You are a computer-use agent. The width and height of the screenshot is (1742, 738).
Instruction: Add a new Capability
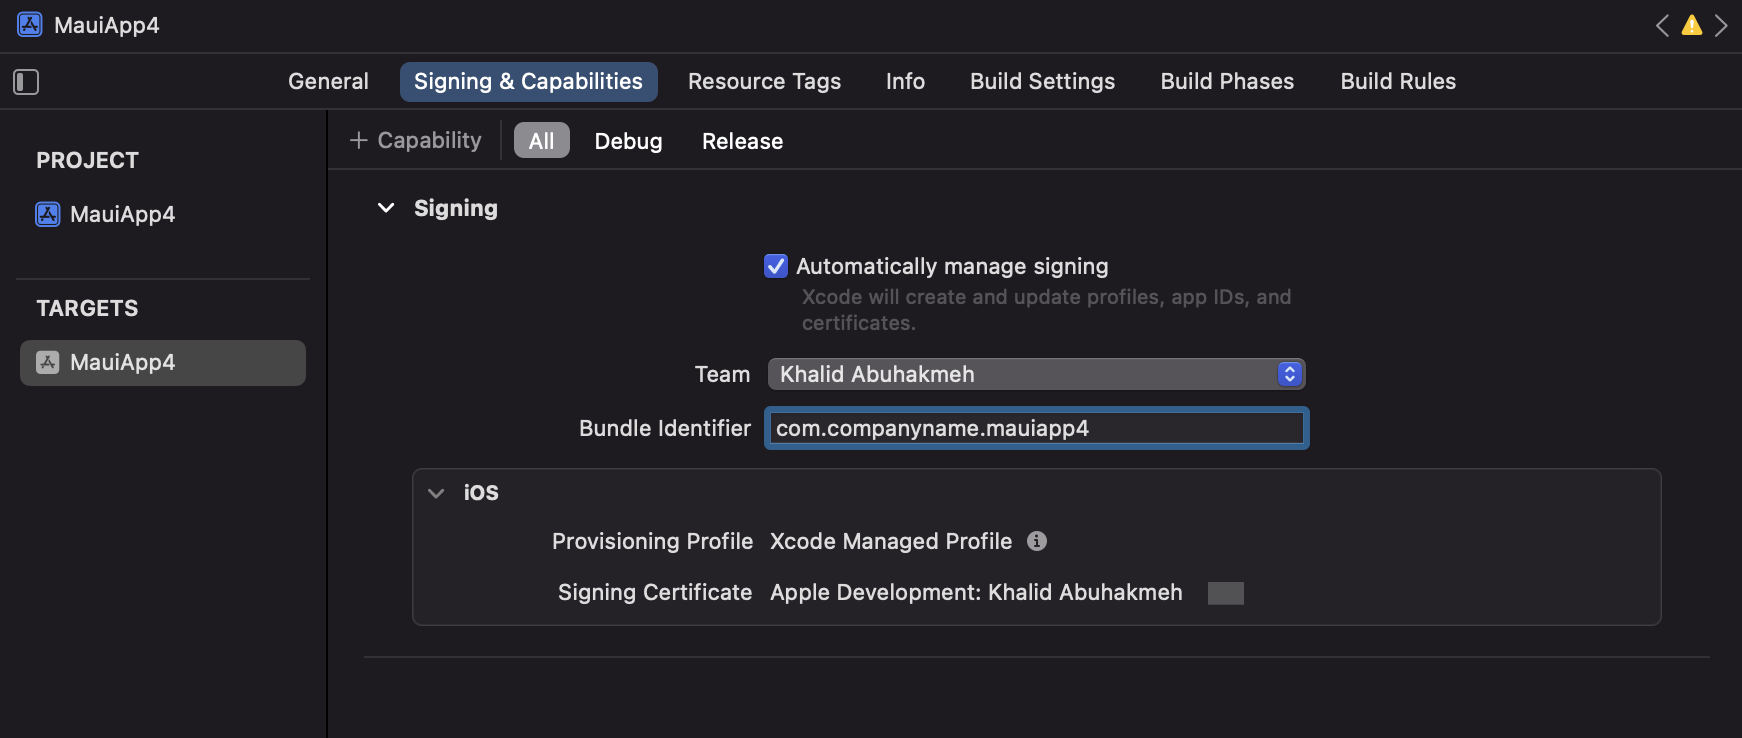pyautogui.click(x=415, y=140)
